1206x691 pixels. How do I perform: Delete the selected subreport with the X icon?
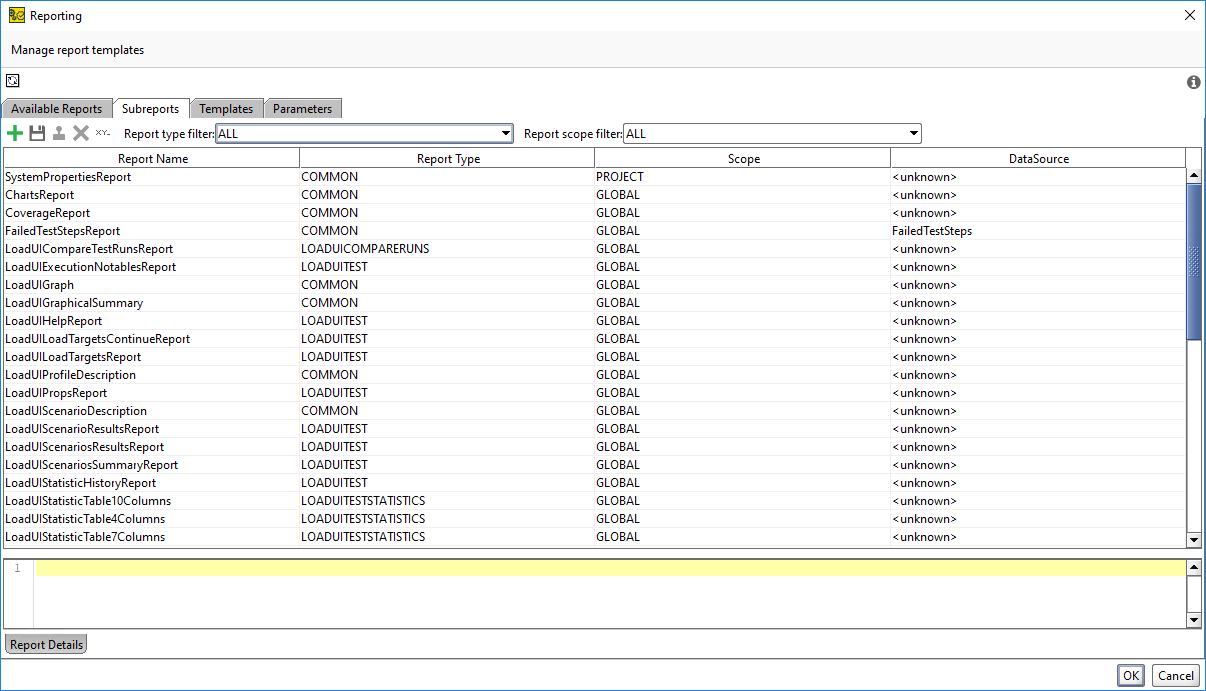[82, 132]
